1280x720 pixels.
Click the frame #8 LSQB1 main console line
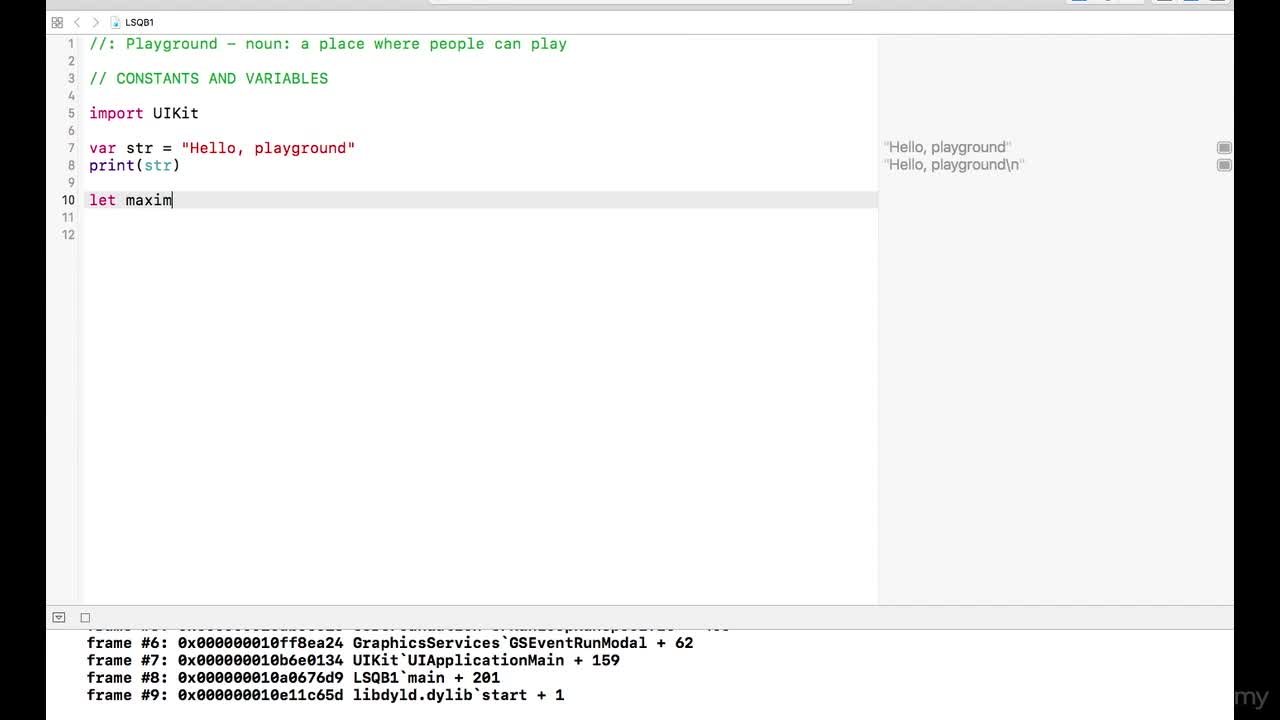293,678
